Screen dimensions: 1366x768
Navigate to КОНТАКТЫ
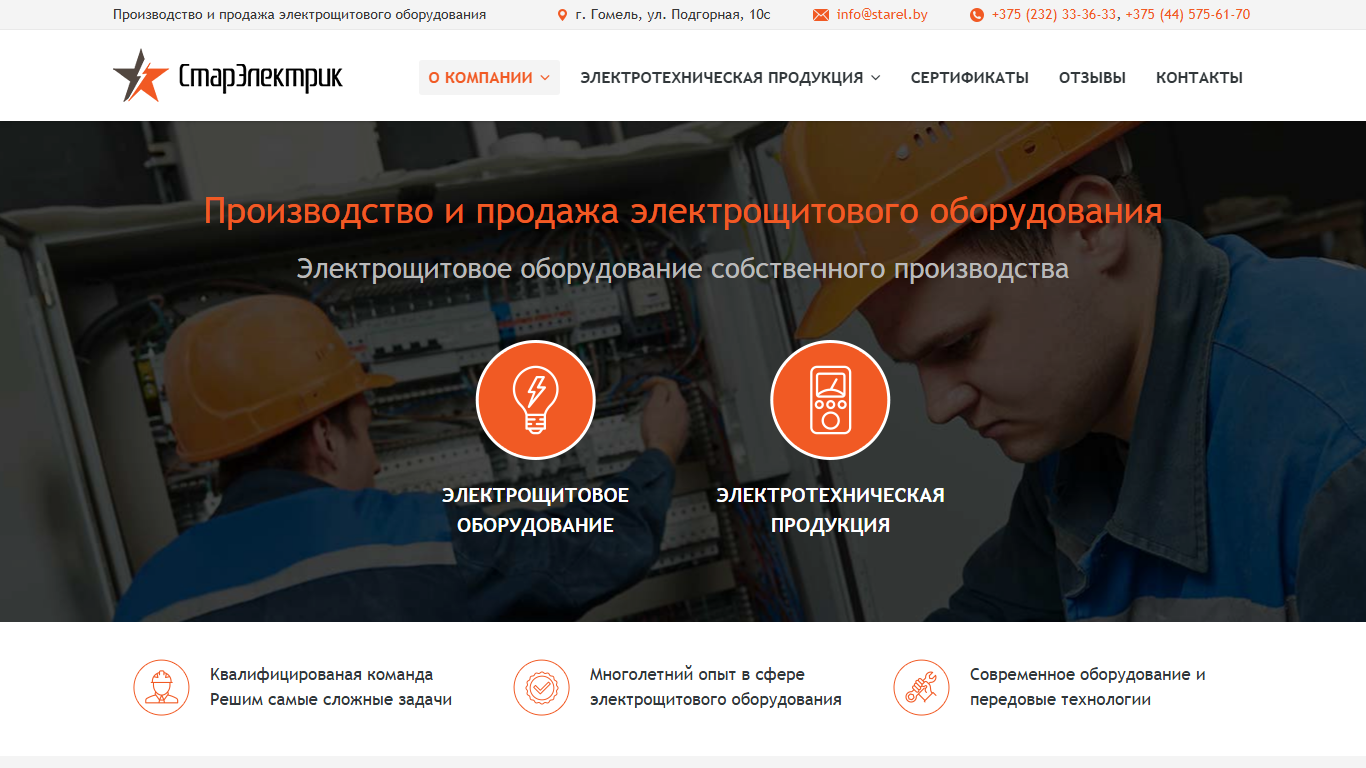click(1199, 78)
